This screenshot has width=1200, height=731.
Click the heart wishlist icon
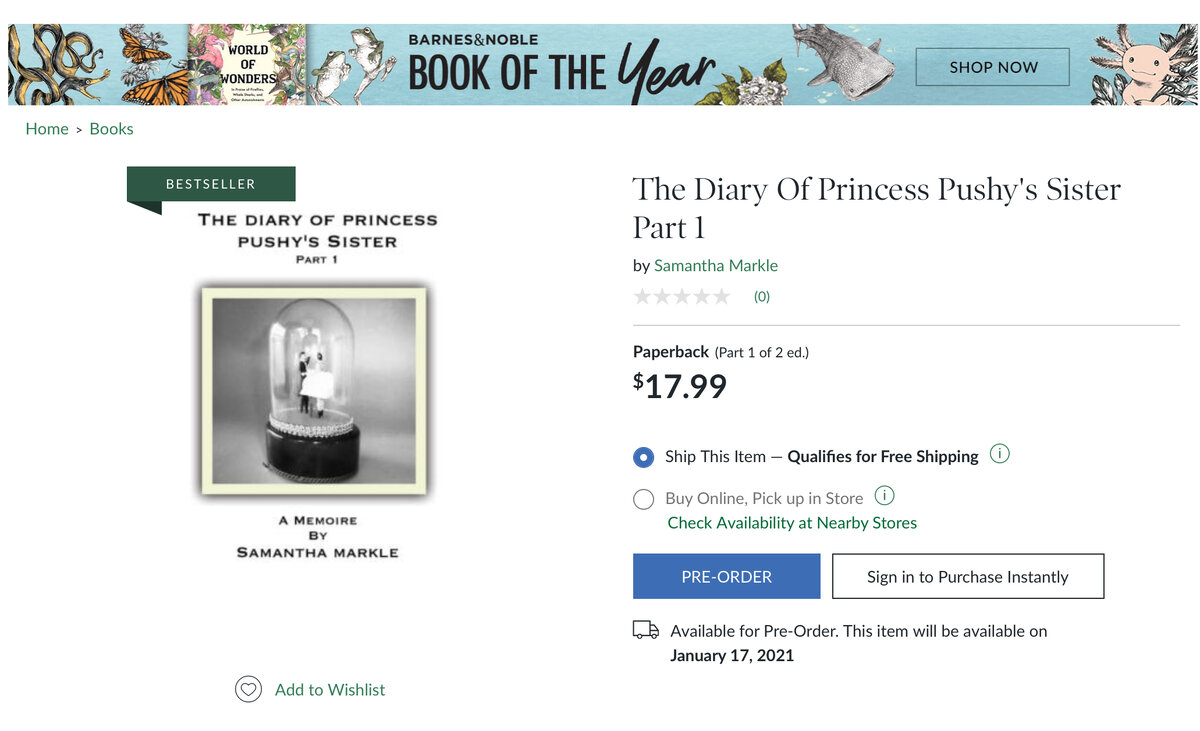click(x=248, y=689)
